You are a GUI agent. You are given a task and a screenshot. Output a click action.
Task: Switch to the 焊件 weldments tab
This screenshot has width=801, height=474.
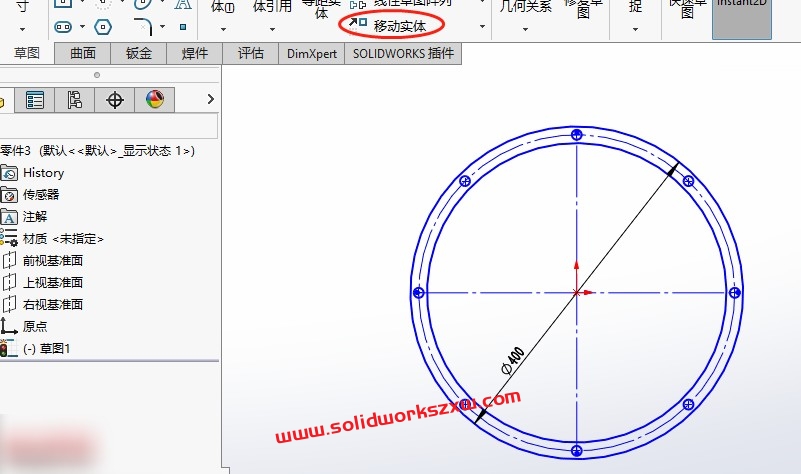(x=195, y=53)
